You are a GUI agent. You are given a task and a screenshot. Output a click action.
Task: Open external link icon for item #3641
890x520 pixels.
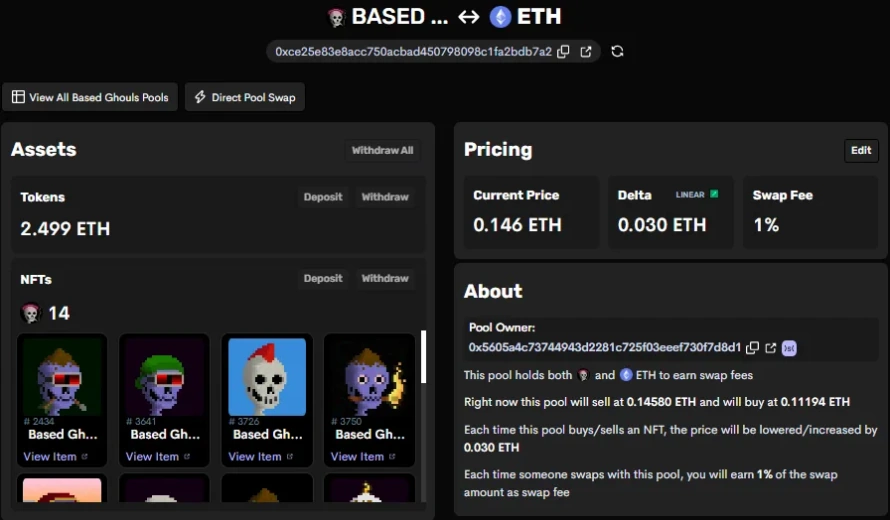pos(187,456)
